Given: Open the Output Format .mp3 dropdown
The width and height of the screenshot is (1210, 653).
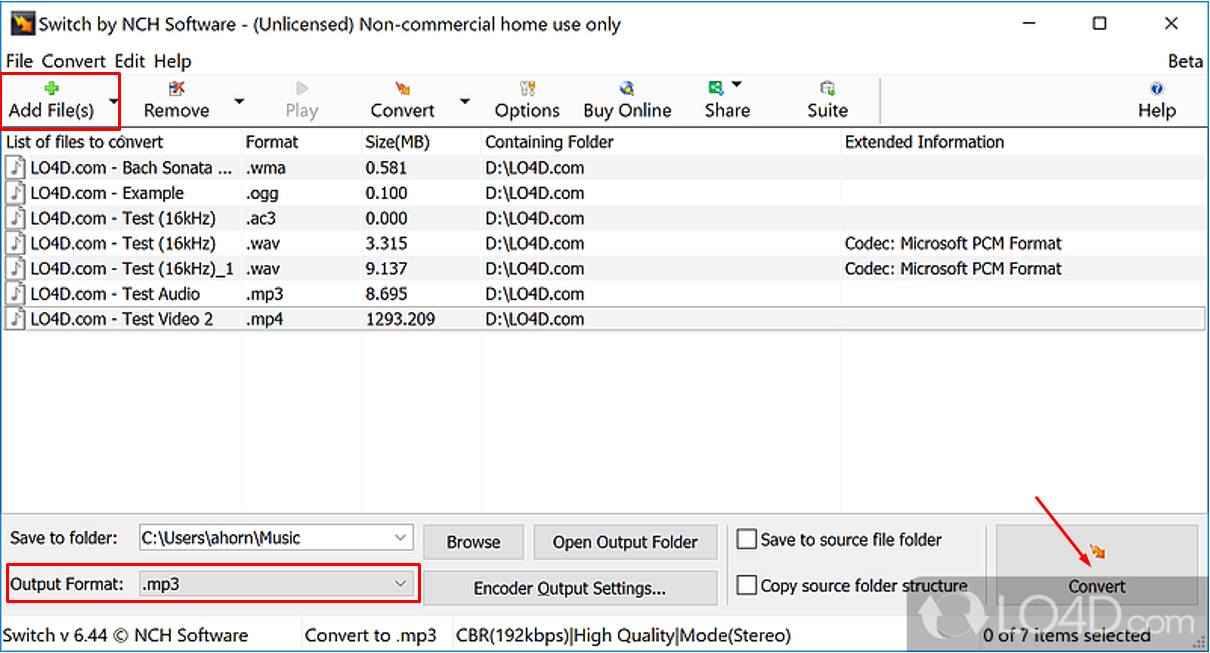Looking at the screenshot, I should [276, 583].
